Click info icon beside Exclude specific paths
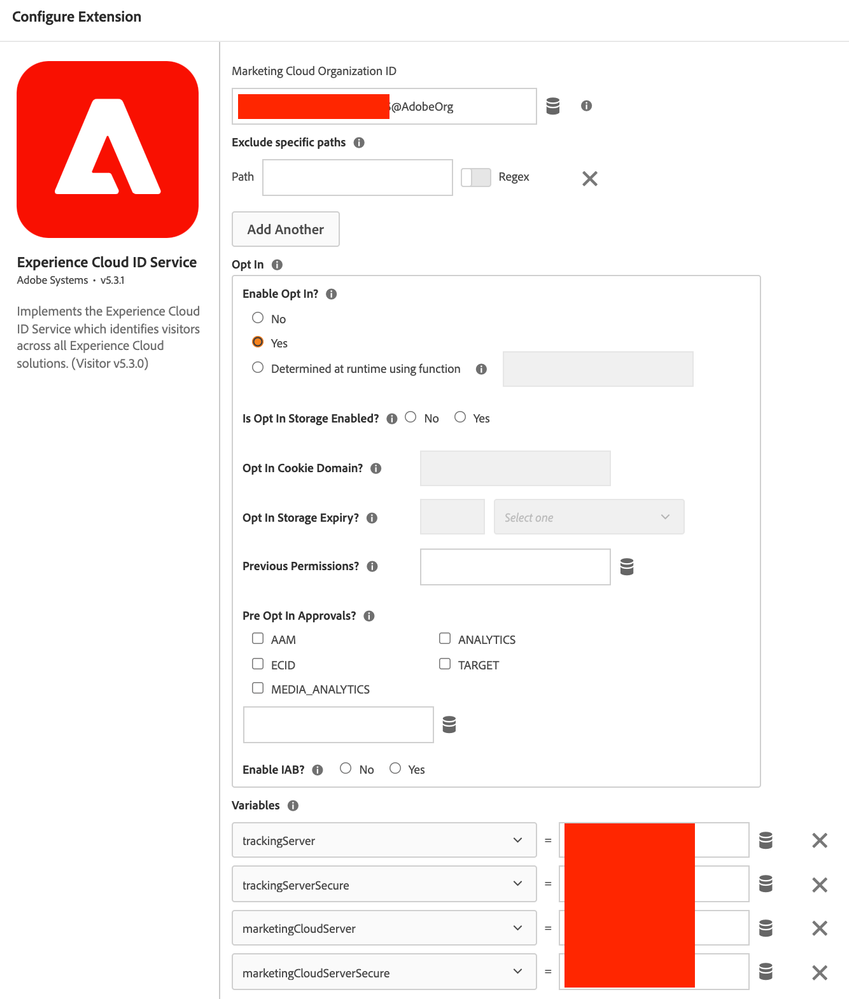The image size is (849, 999). point(359,143)
